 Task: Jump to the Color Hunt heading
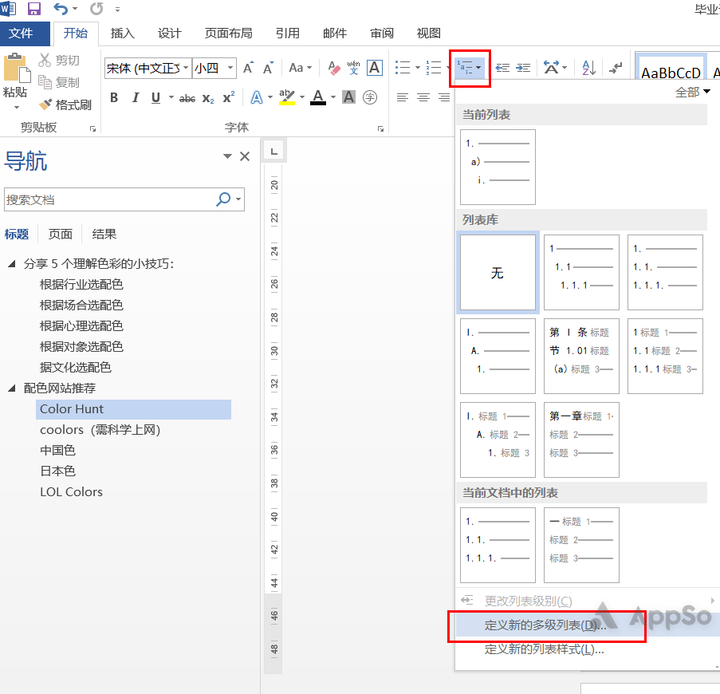coord(133,409)
